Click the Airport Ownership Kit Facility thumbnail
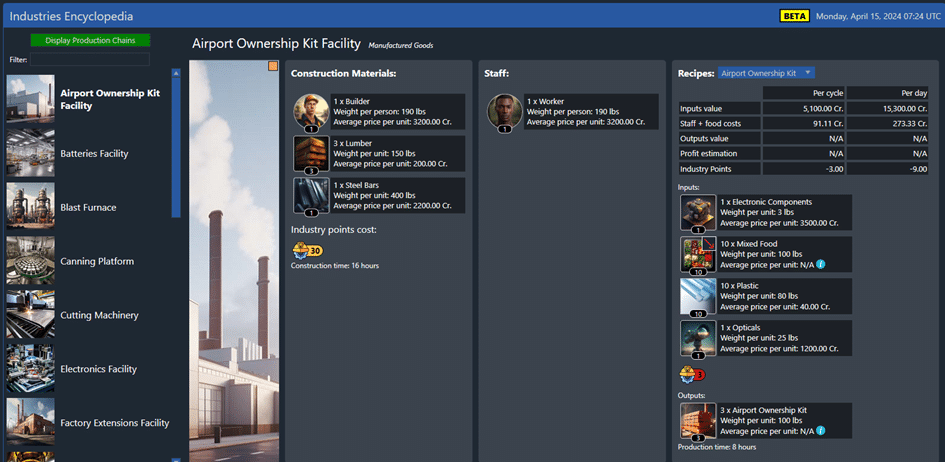The height and width of the screenshot is (462, 945). coord(31,99)
